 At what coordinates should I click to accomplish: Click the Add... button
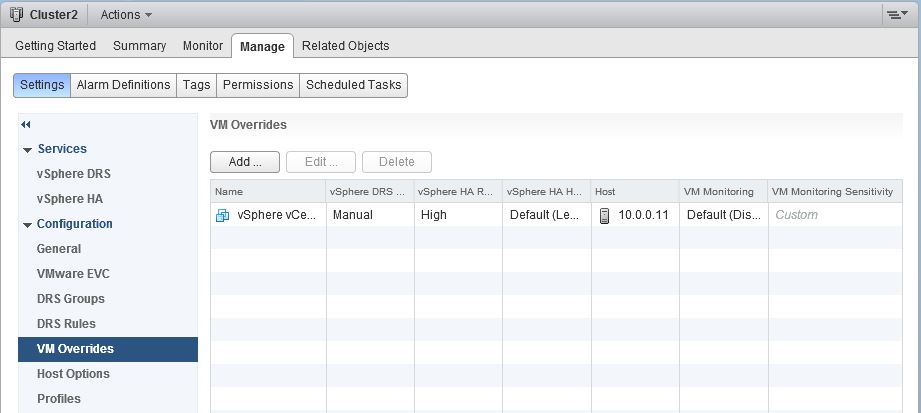point(245,162)
